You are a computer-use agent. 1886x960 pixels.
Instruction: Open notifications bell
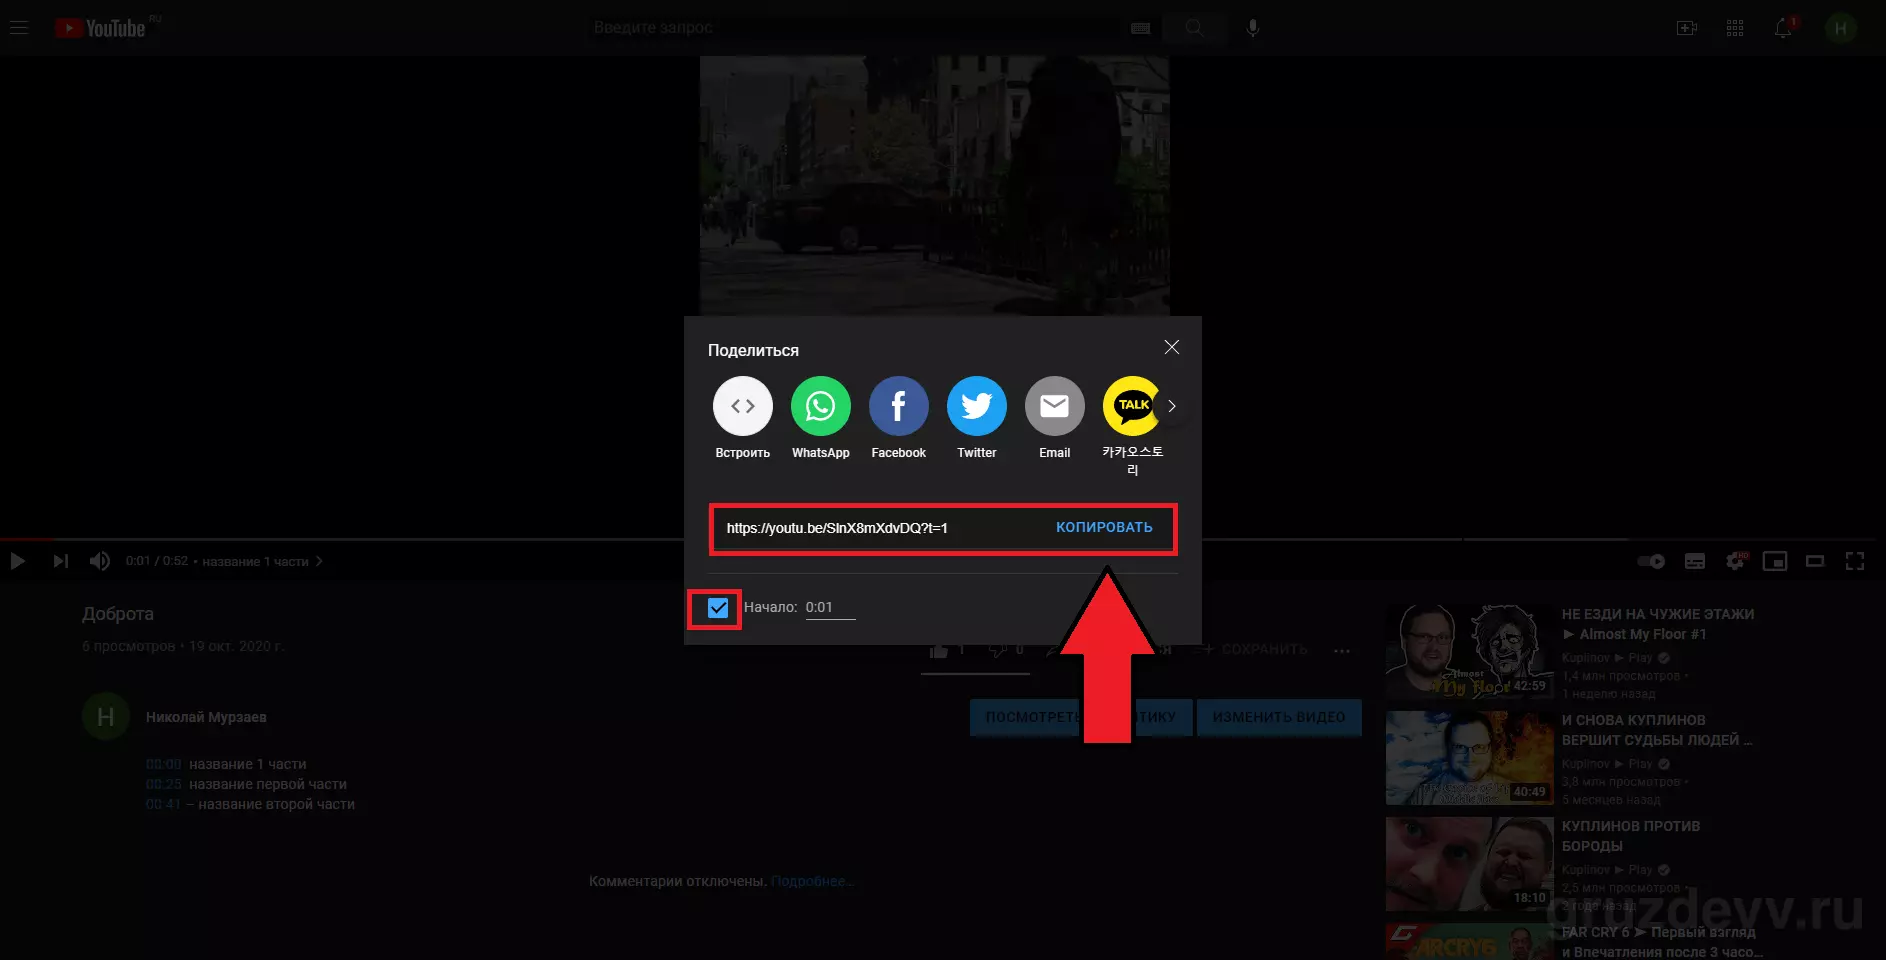click(1783, 28)
